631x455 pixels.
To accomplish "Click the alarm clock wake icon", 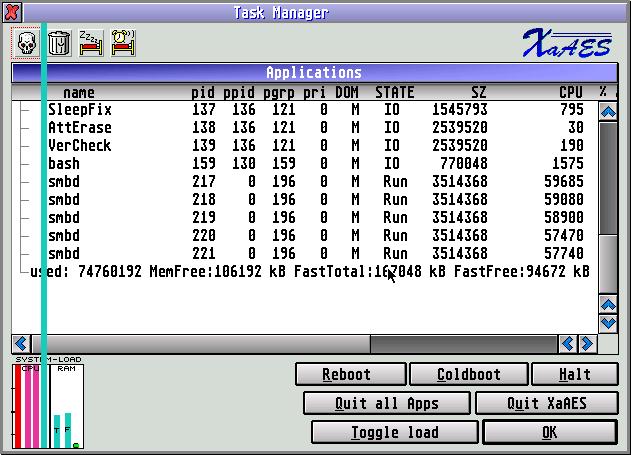I will [123, 42].
